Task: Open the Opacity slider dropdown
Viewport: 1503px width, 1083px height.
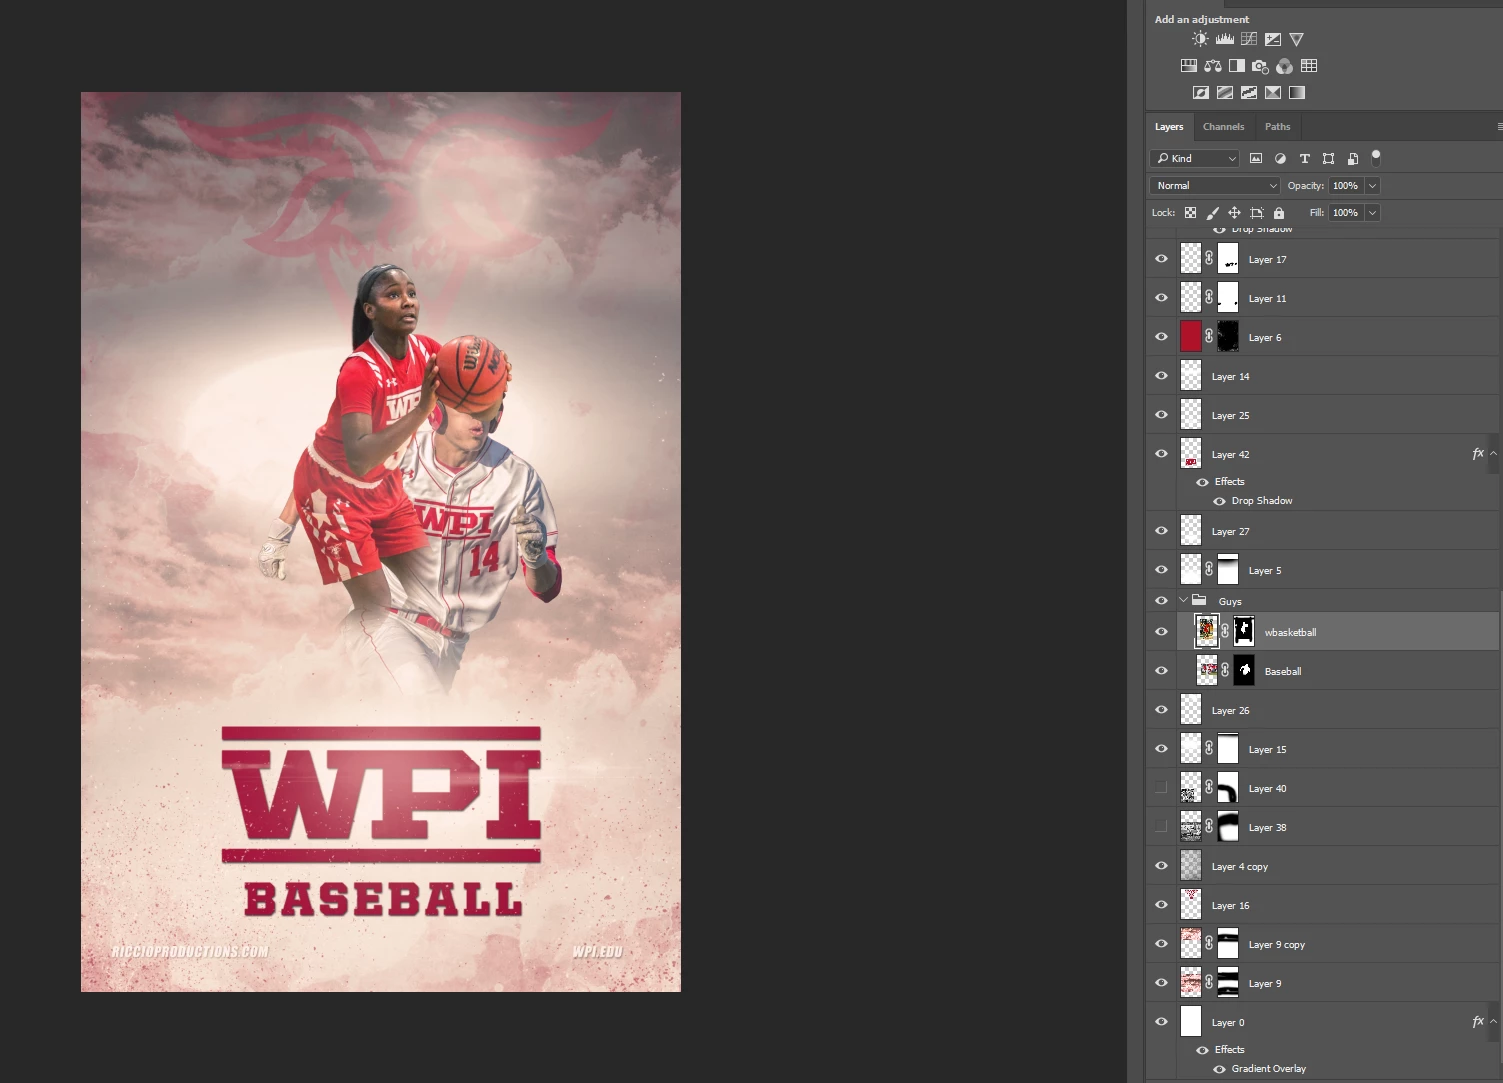Action: 1372,186
